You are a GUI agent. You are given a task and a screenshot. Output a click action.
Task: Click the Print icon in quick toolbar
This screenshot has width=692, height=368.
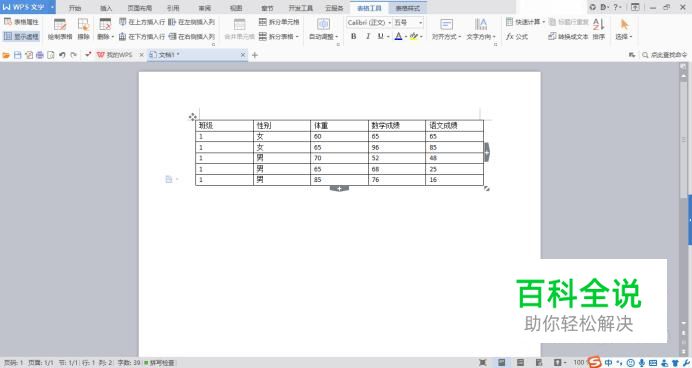point(40,55)
